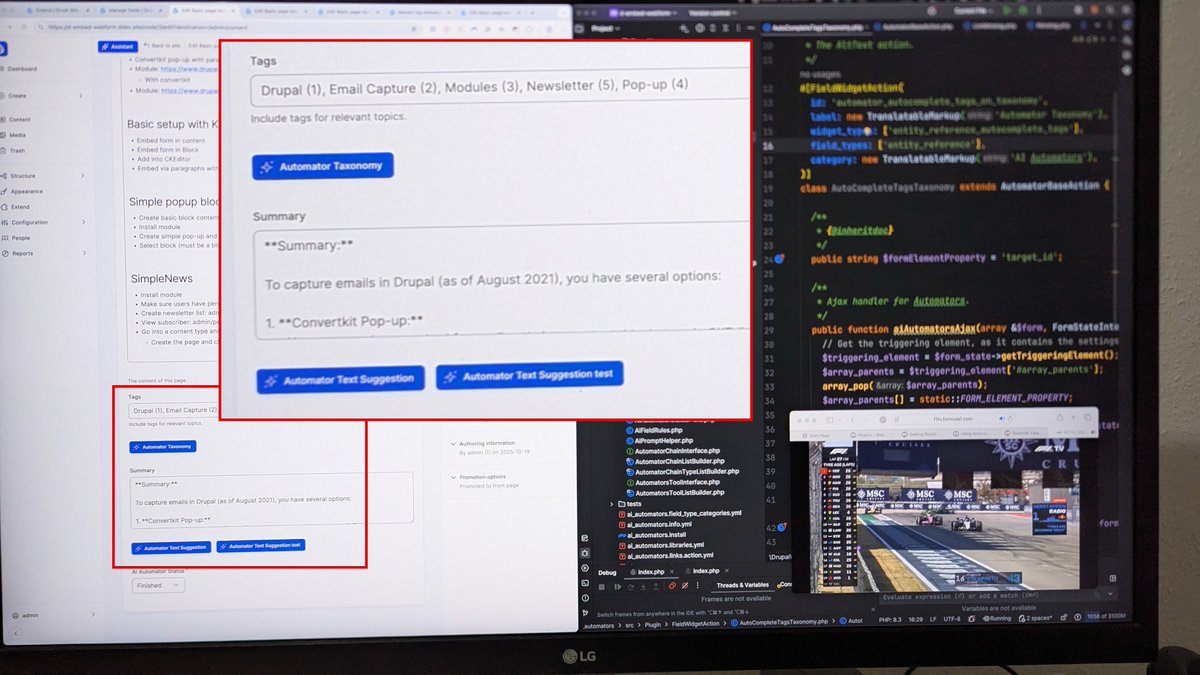1200x675 pixels.
Task: Open the IDE Project panel dropdown
Action: pos(604,30)
